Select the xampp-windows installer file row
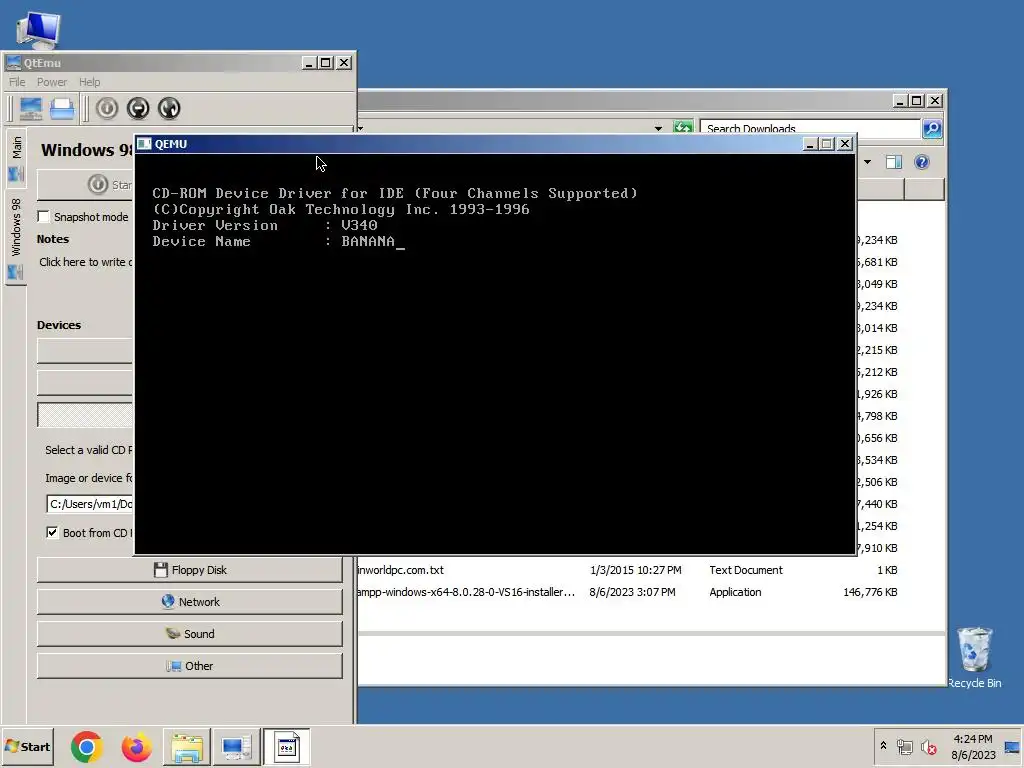This screenshot has width=1024, height=768. click(x=628, y=592)
